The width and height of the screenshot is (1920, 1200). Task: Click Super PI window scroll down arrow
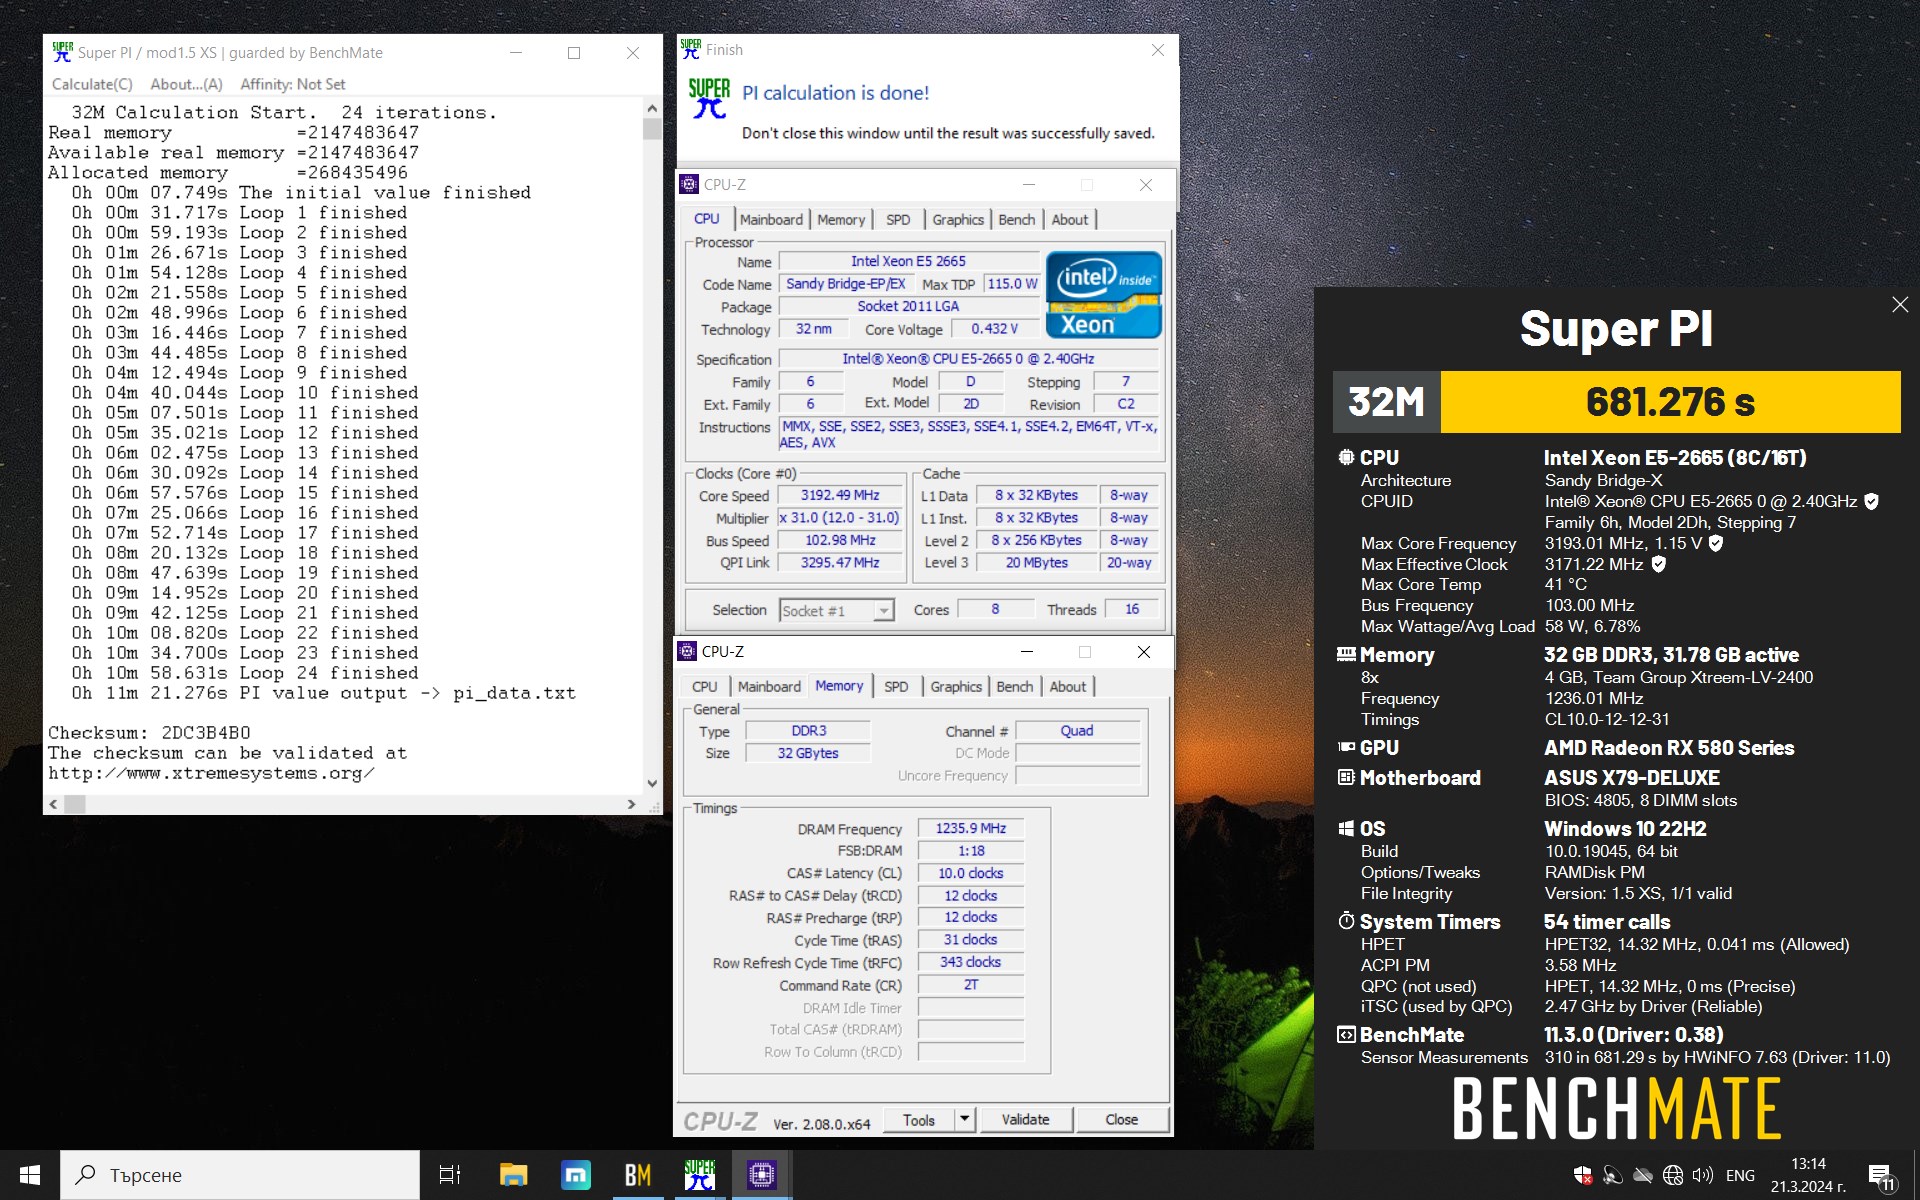click(x=652, y=784)
